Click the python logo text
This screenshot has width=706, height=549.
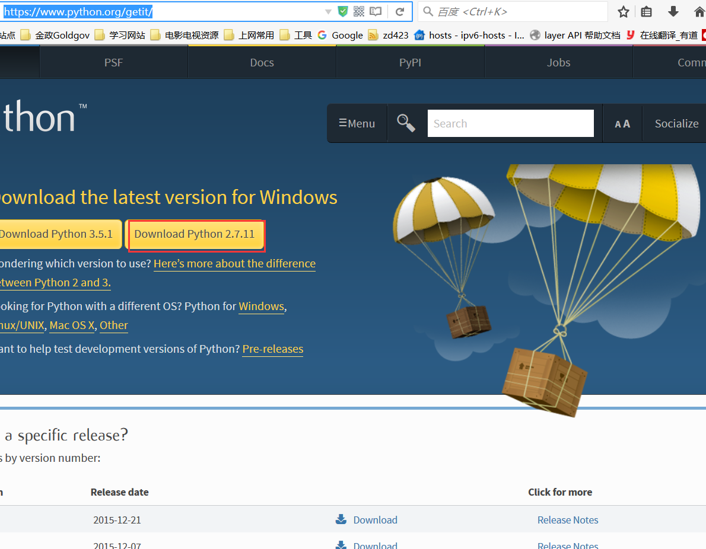pos(43,117)
